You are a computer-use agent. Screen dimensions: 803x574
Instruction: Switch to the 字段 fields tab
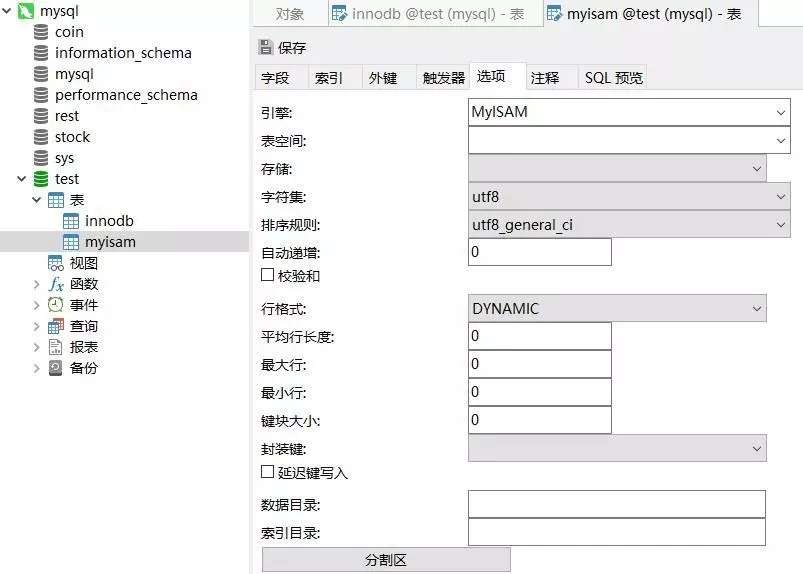coord(281,78)
